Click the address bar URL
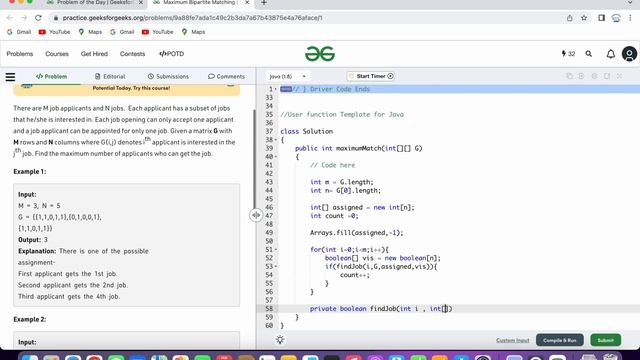640x360 pixels. click(x=193, y=18)
